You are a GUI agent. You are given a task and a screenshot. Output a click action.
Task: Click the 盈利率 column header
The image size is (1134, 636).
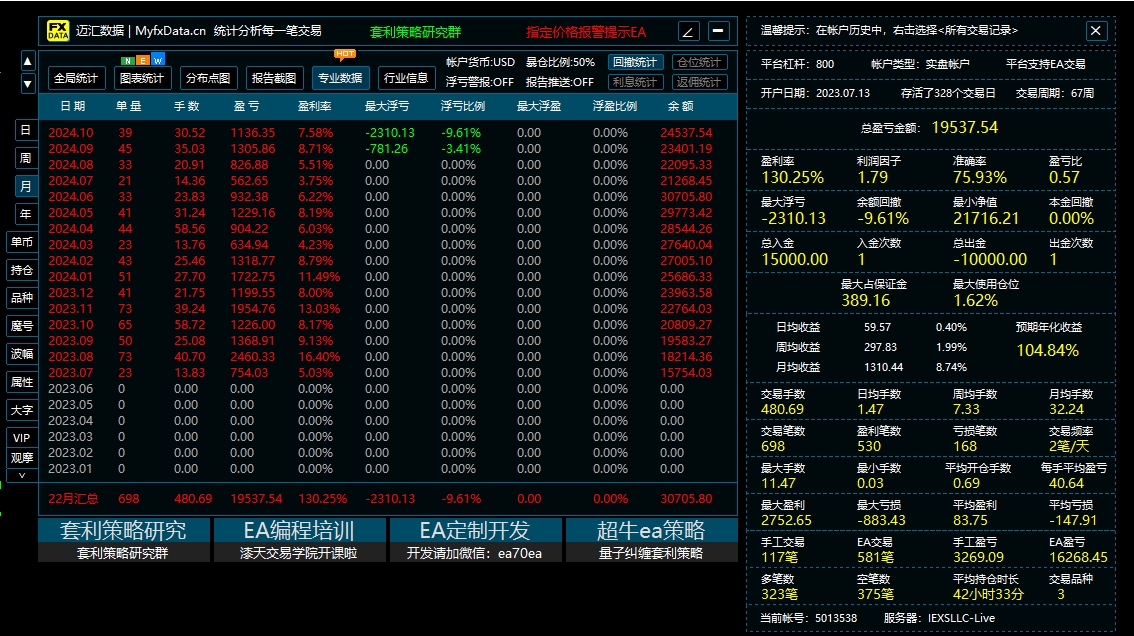coord(315,106)
